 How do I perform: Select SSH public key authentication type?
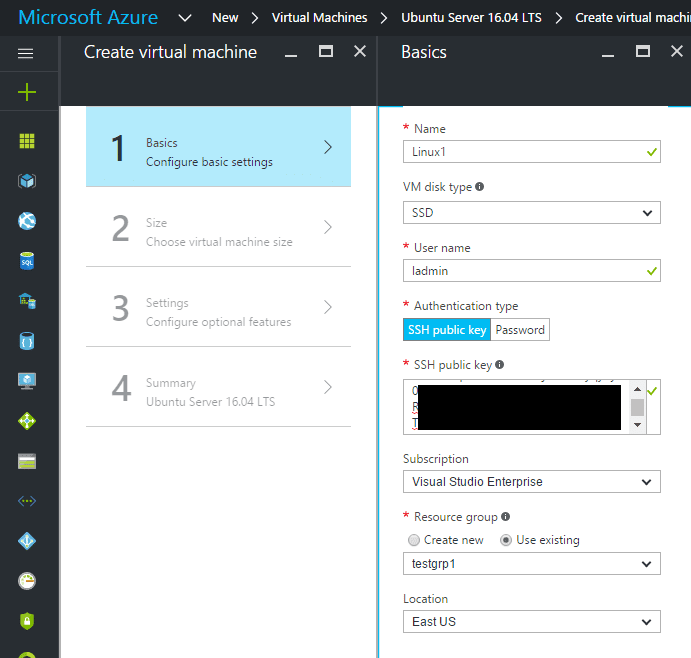447,330
